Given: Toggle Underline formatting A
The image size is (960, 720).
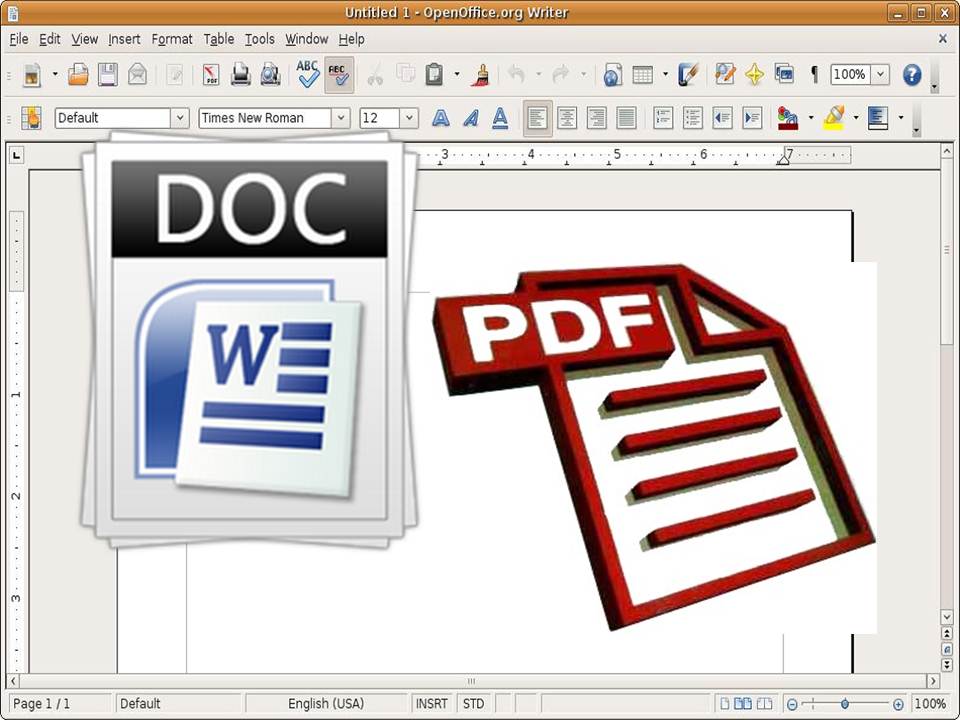Looking at the screenshot, I should (x=500, y=118).
